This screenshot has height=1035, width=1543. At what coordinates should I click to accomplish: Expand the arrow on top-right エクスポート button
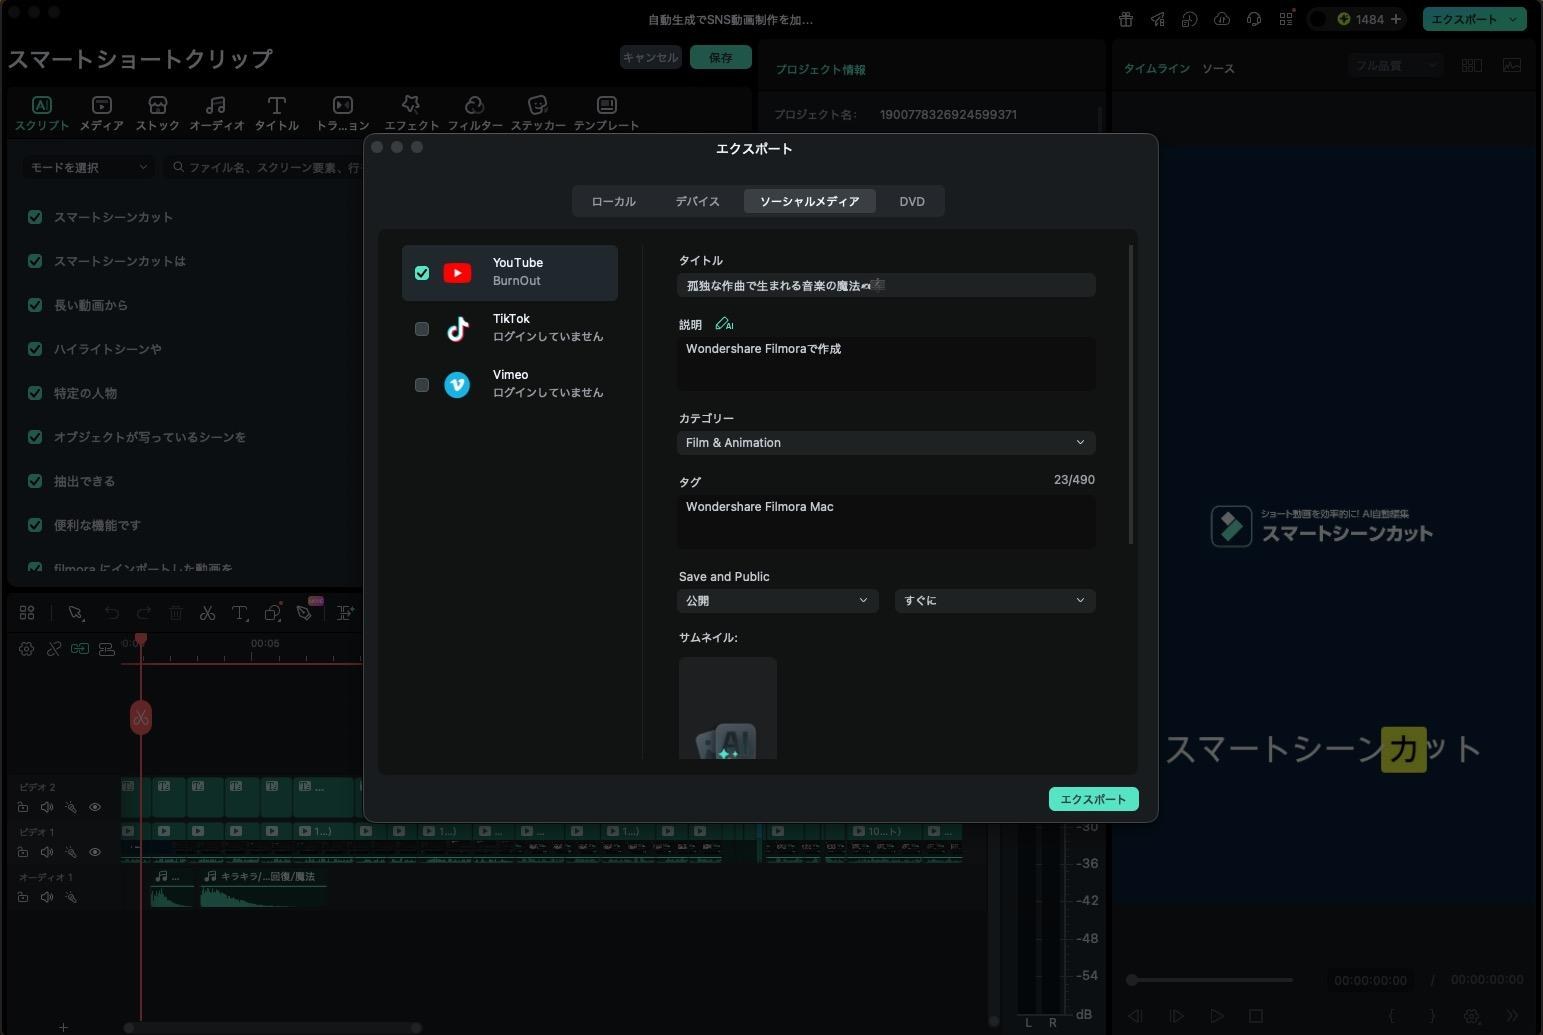[1513, 19]
